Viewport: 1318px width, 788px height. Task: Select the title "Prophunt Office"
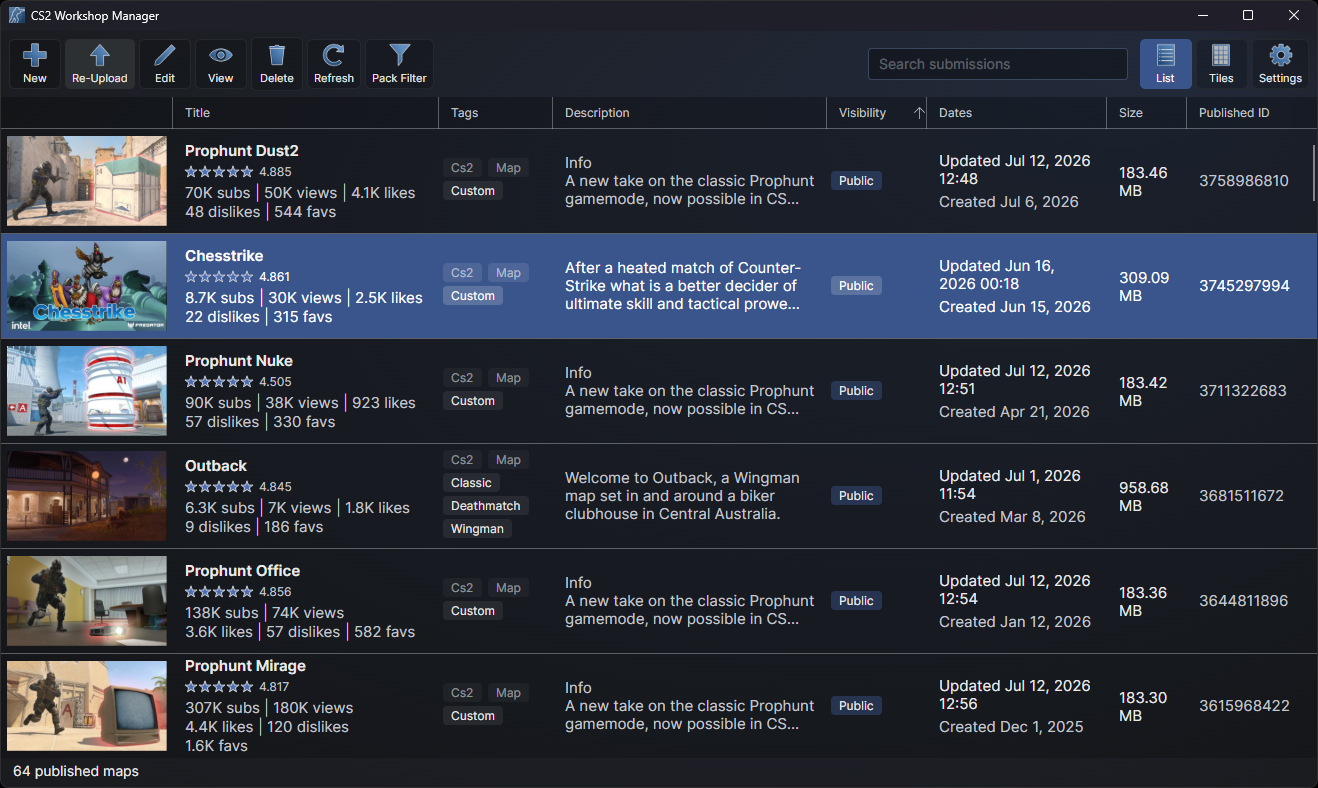pyautogui.click(x=243, y=571)
